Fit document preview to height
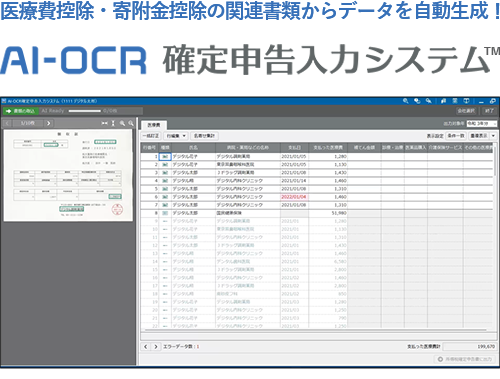 coord(113,123)
